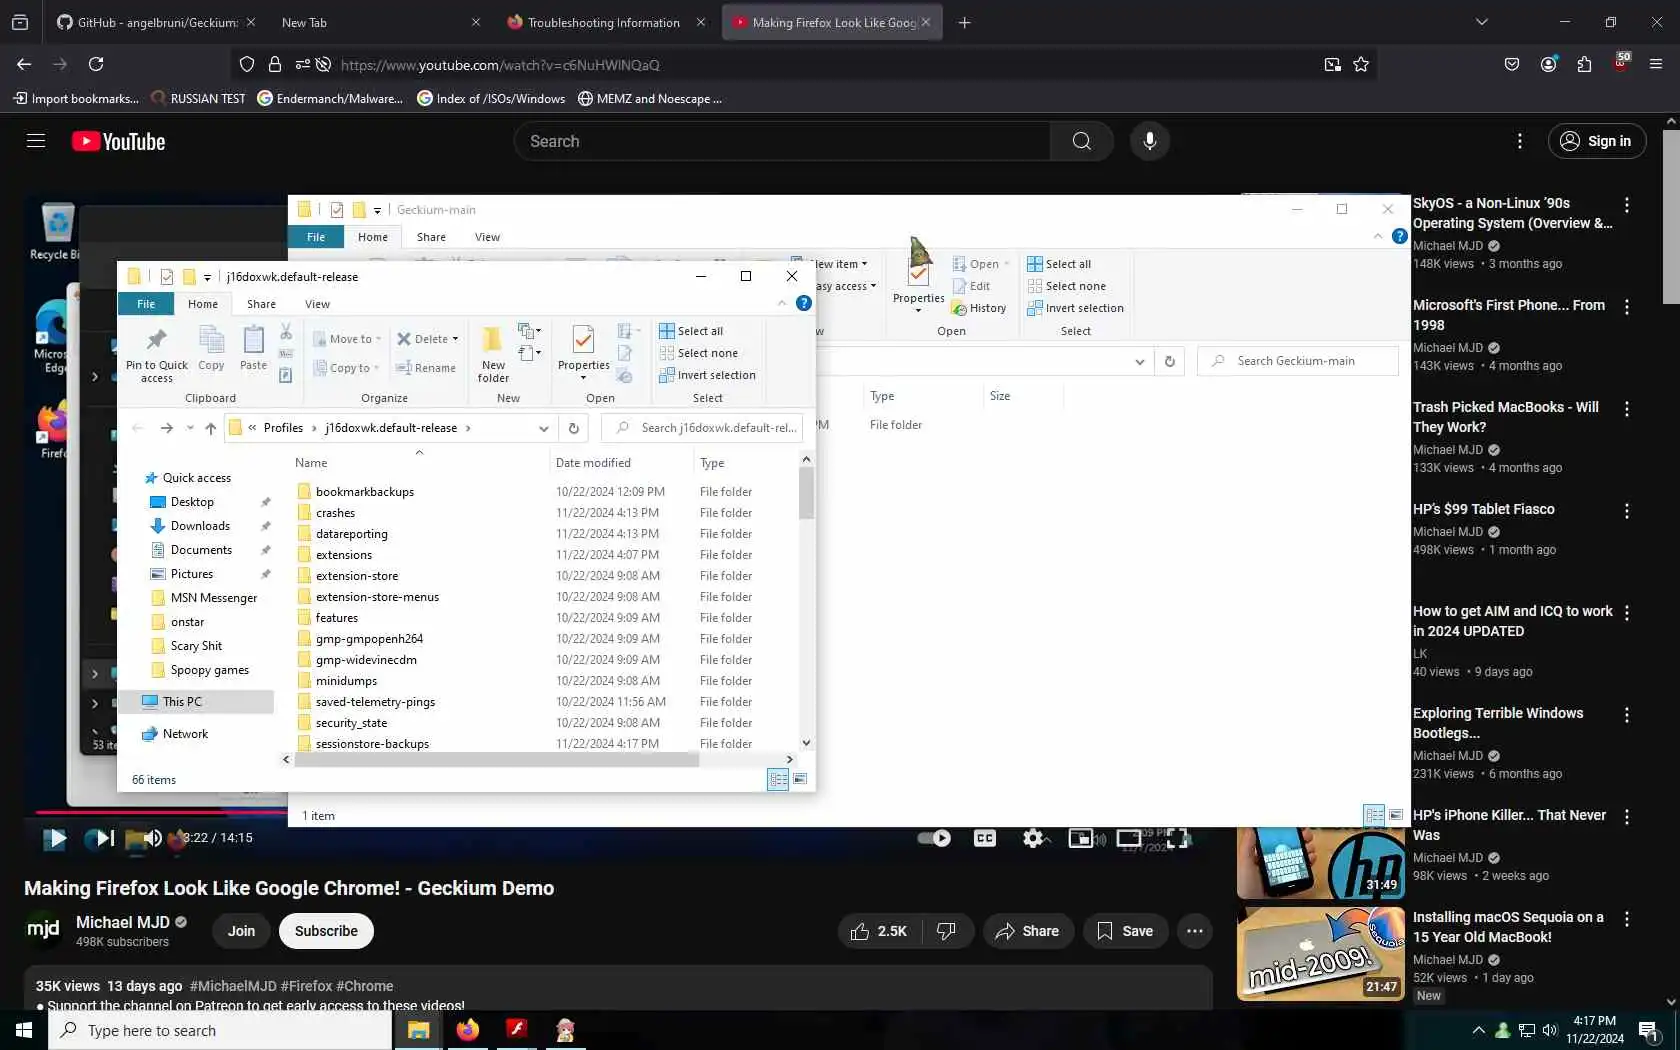Save page to Pocket icon

click(1512, 64)
